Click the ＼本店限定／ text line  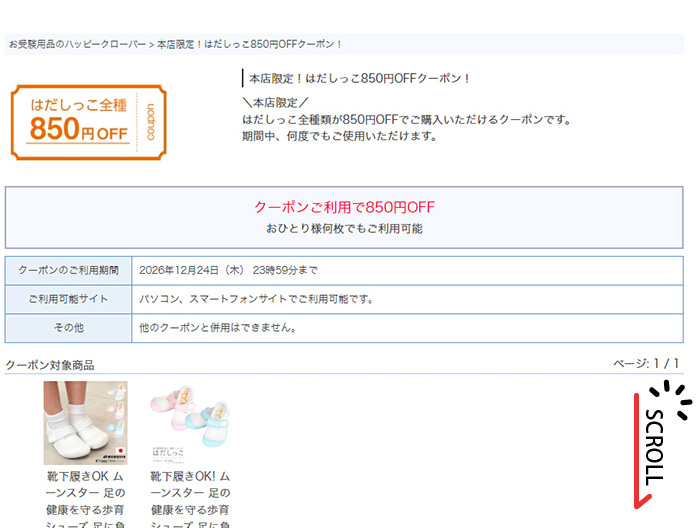pos(275,103)
